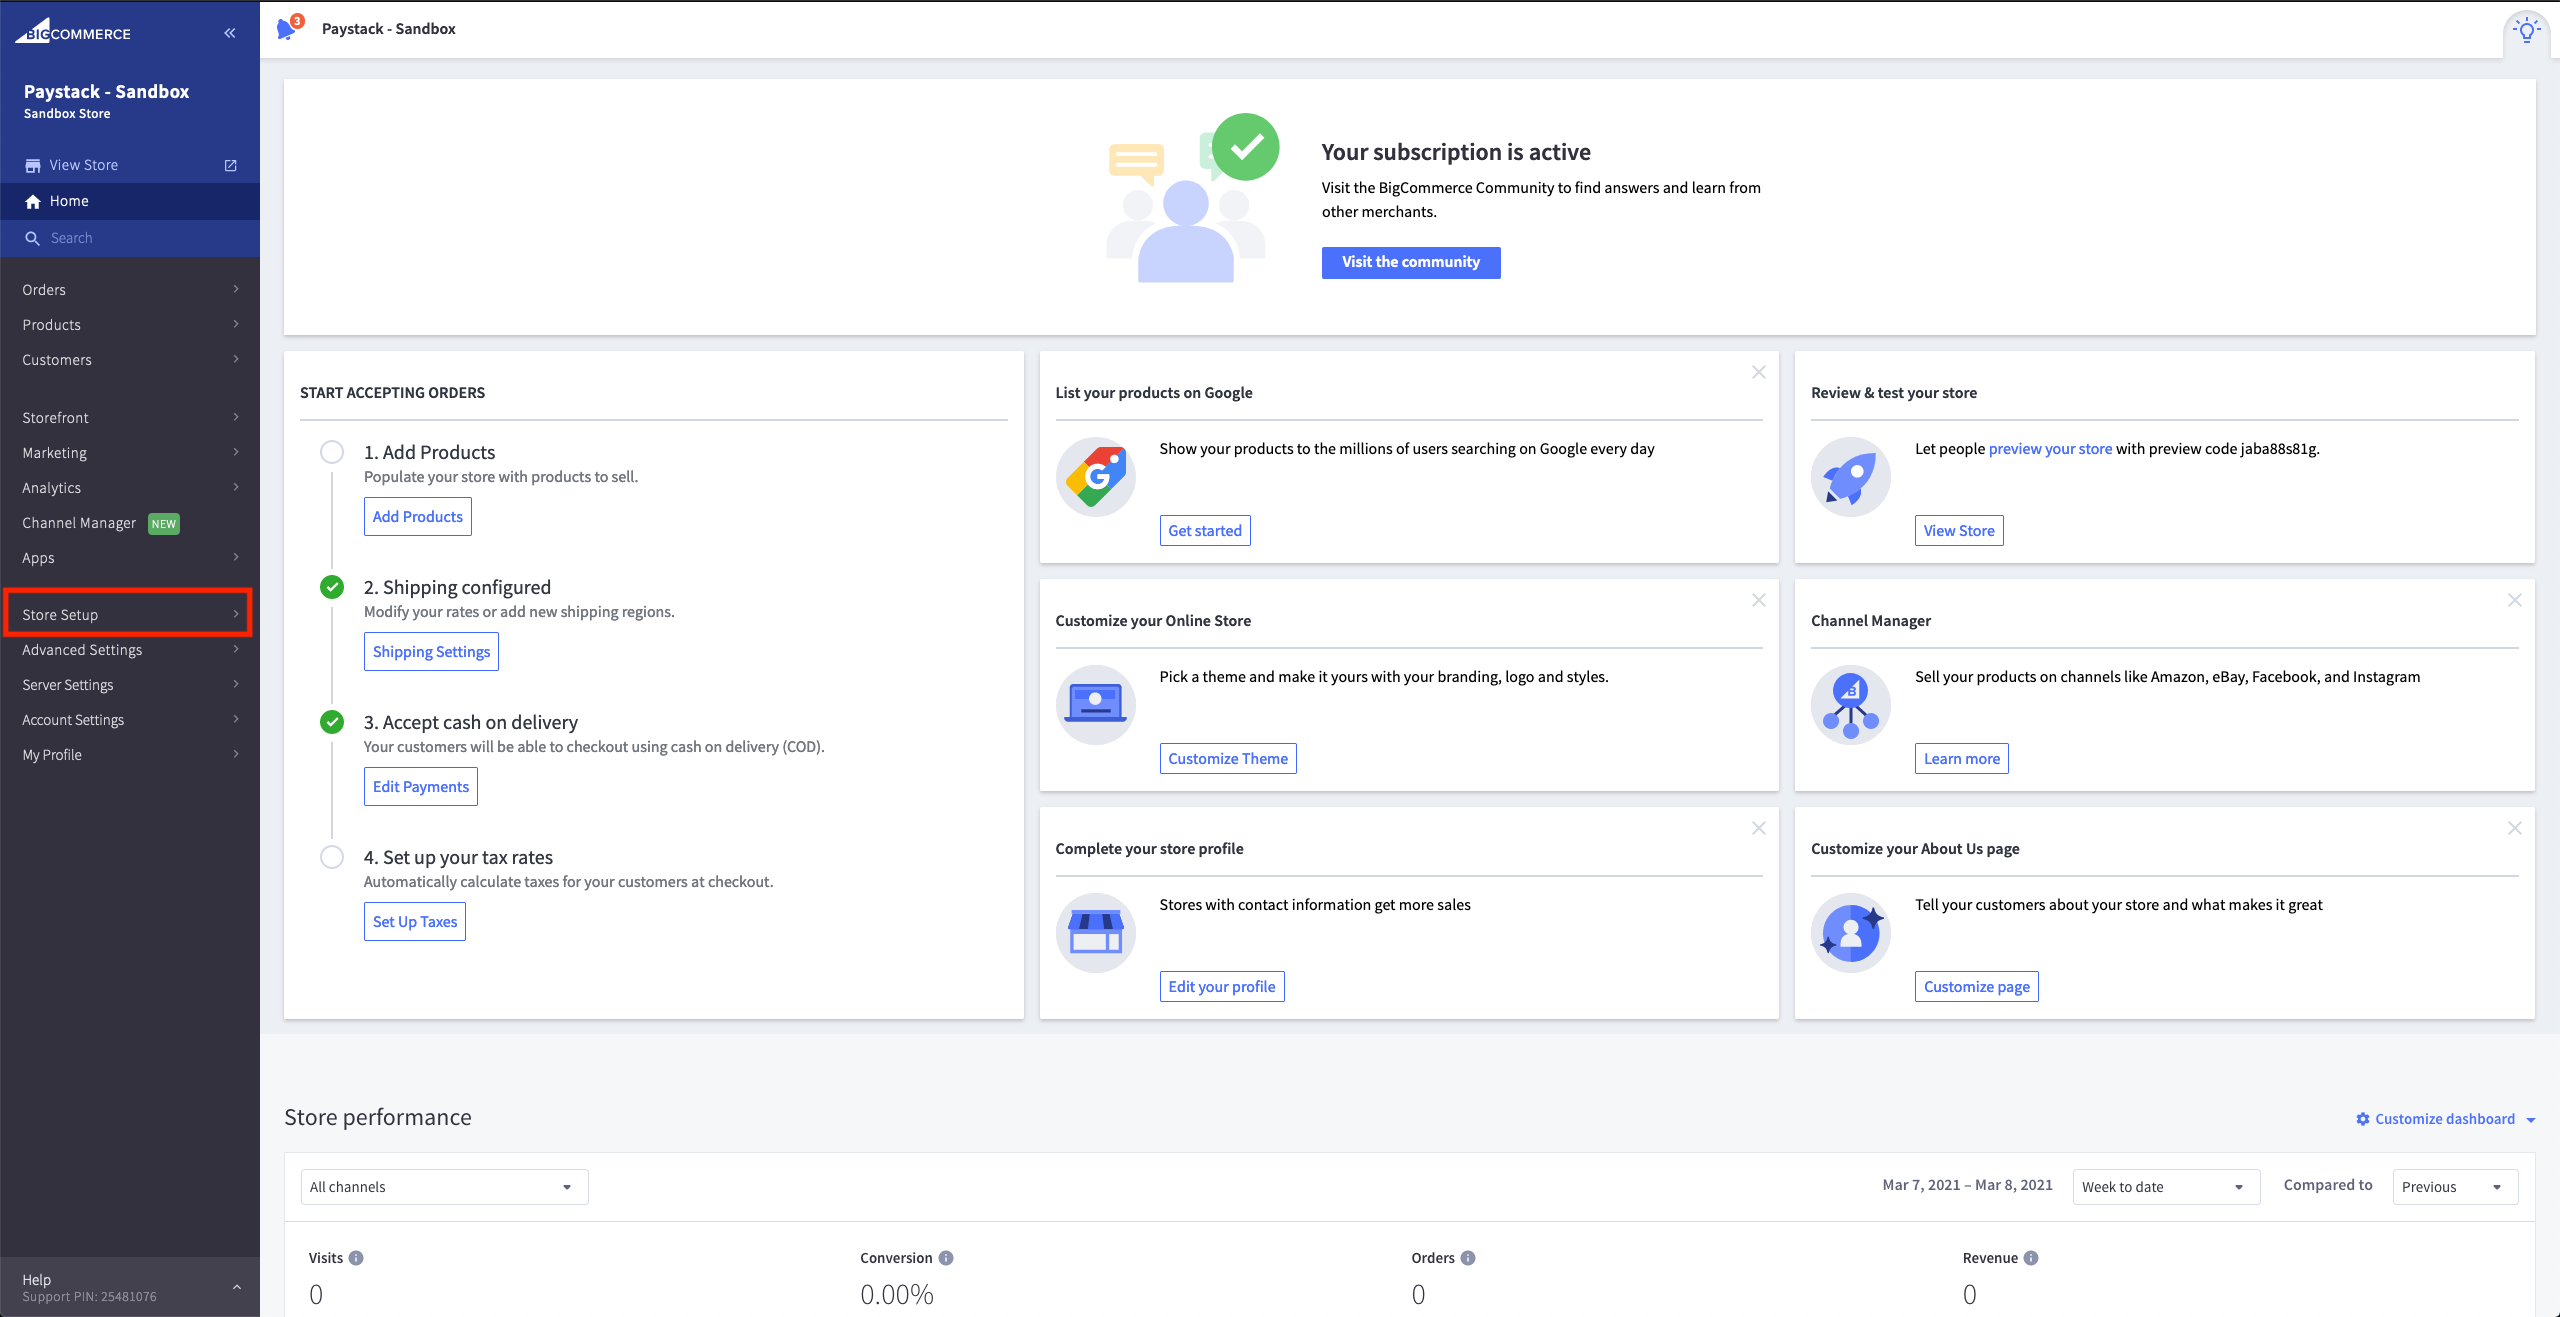The width and height of the screenshot is (2560, 1317).
Task: Expand the Storefront menu
Action: point(130,418)
